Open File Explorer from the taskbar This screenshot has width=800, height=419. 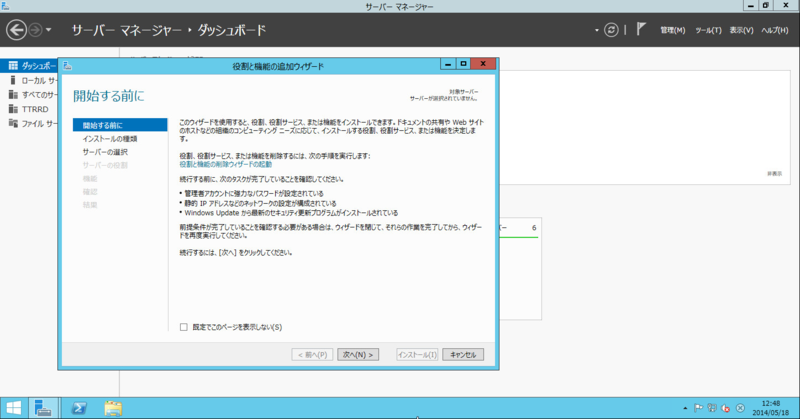113,408
